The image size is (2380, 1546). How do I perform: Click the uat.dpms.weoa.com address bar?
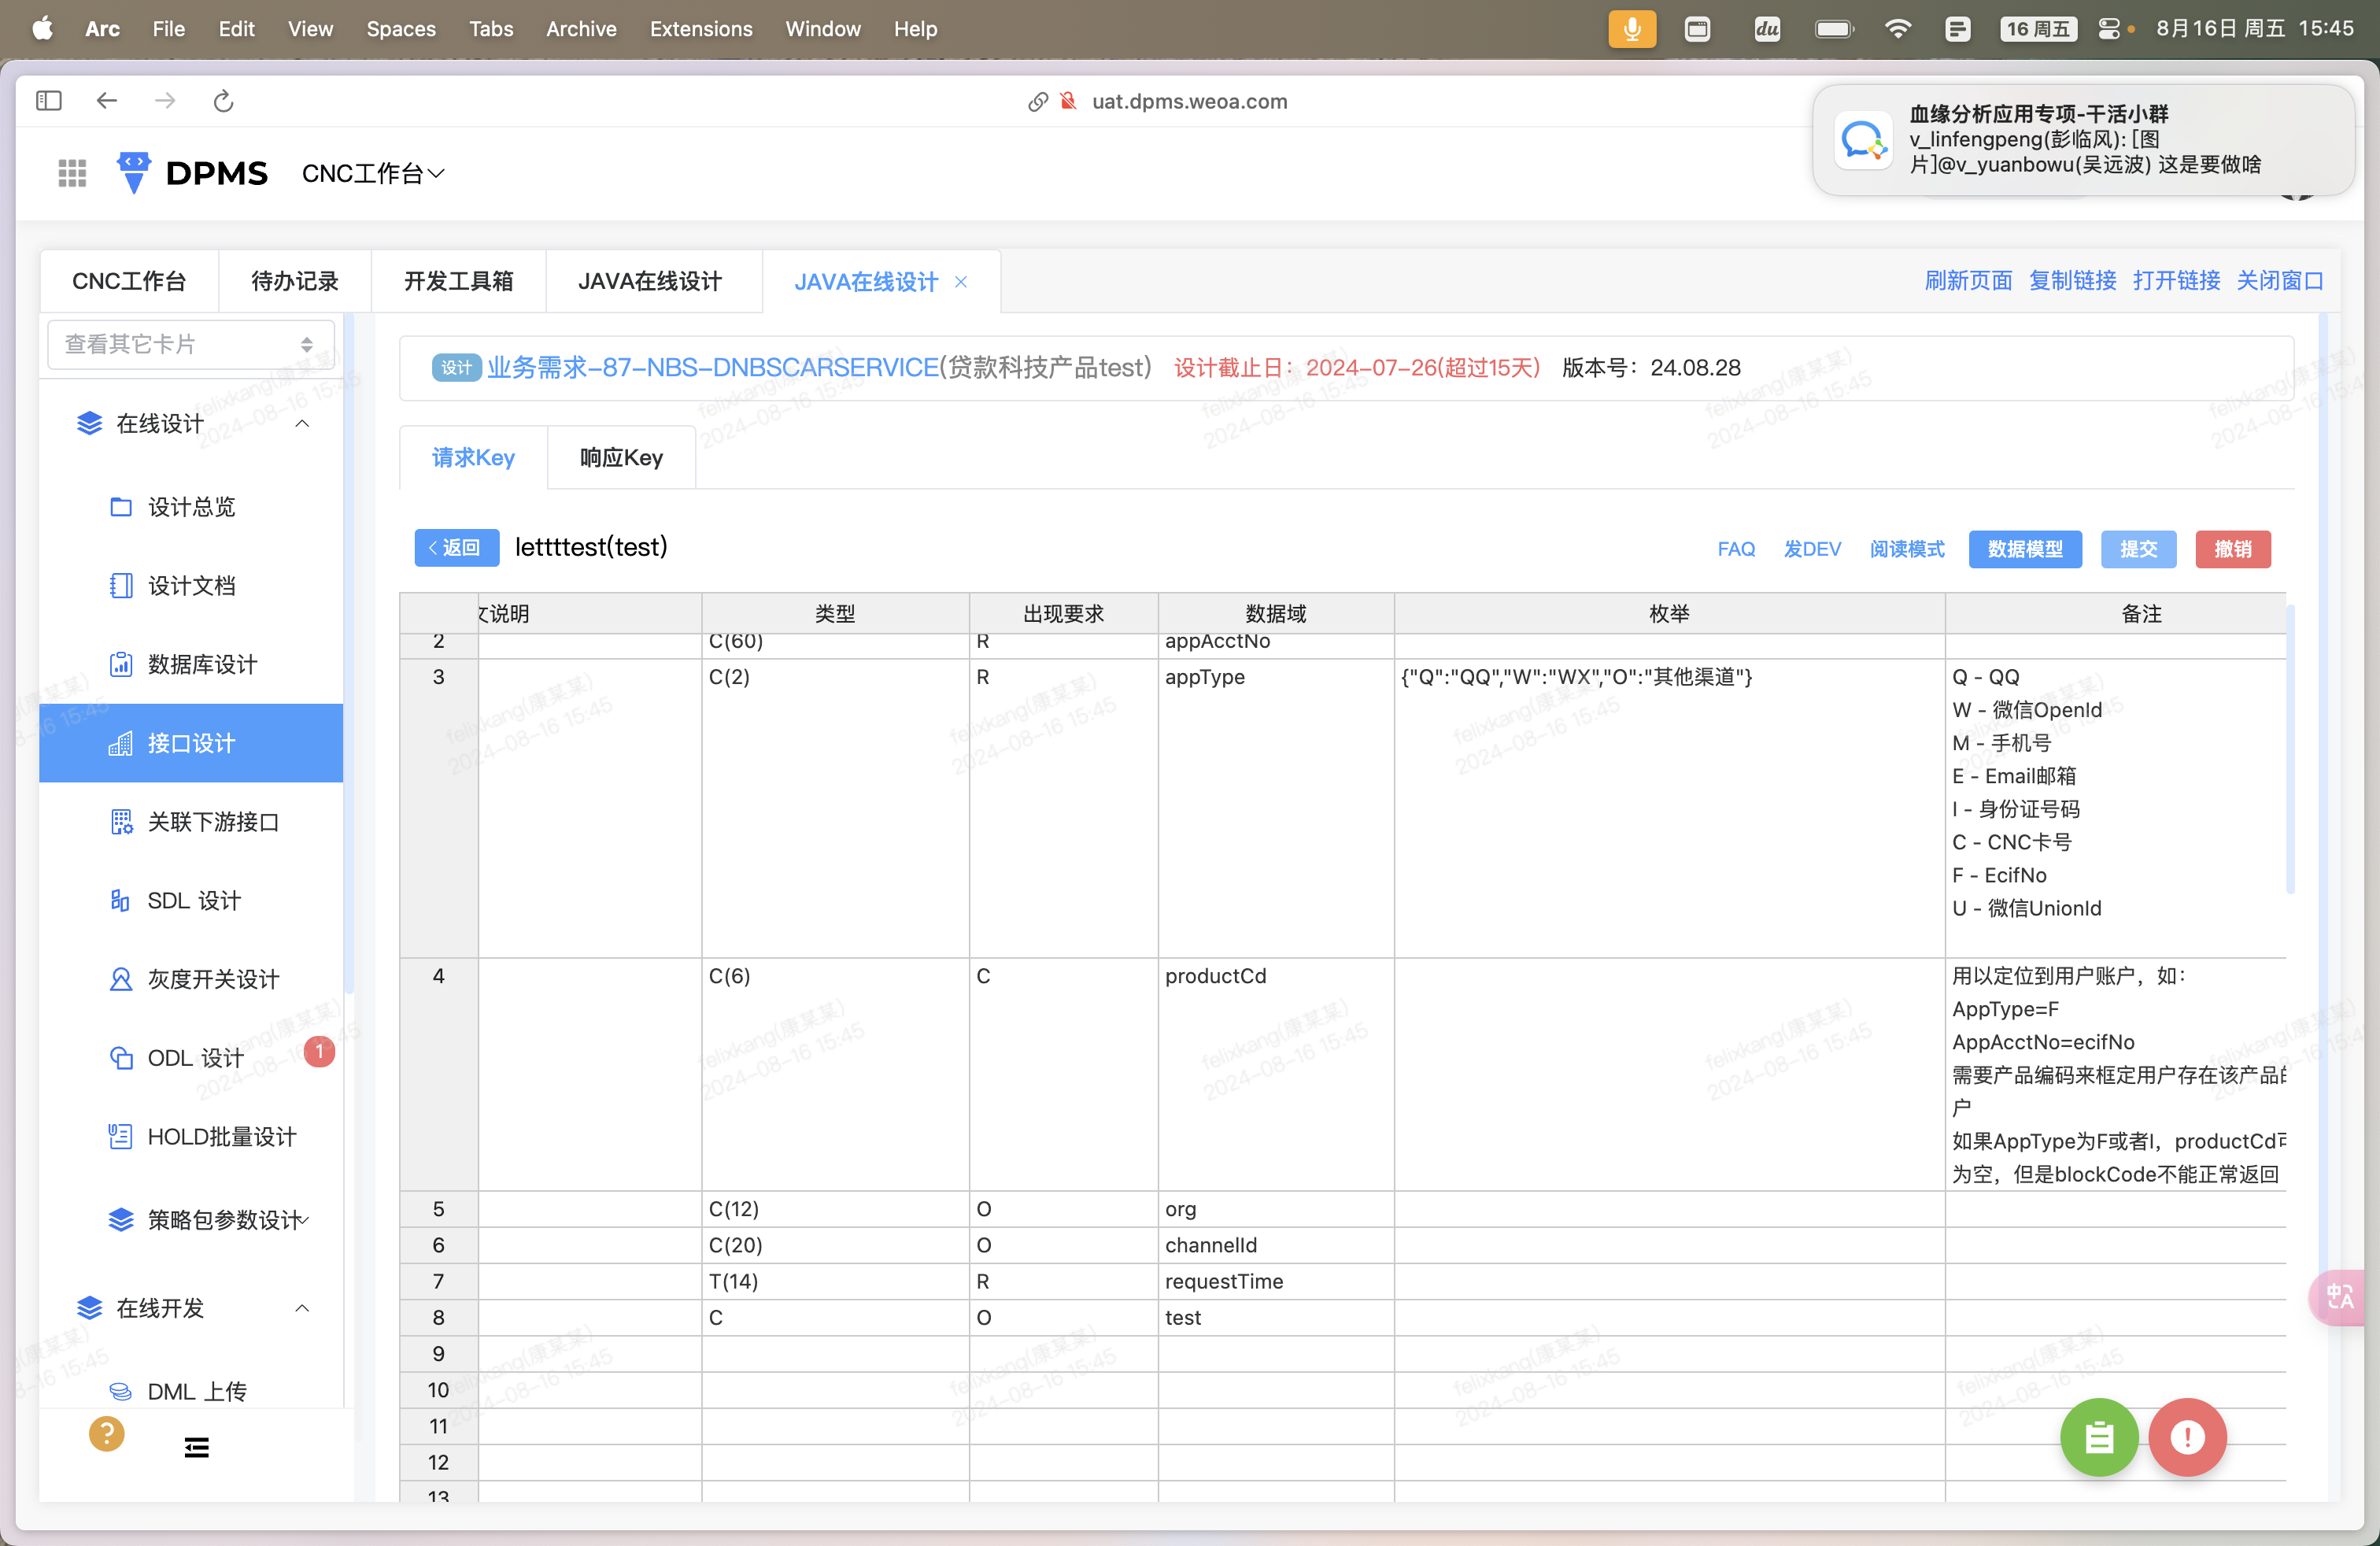pos(1189,102)
